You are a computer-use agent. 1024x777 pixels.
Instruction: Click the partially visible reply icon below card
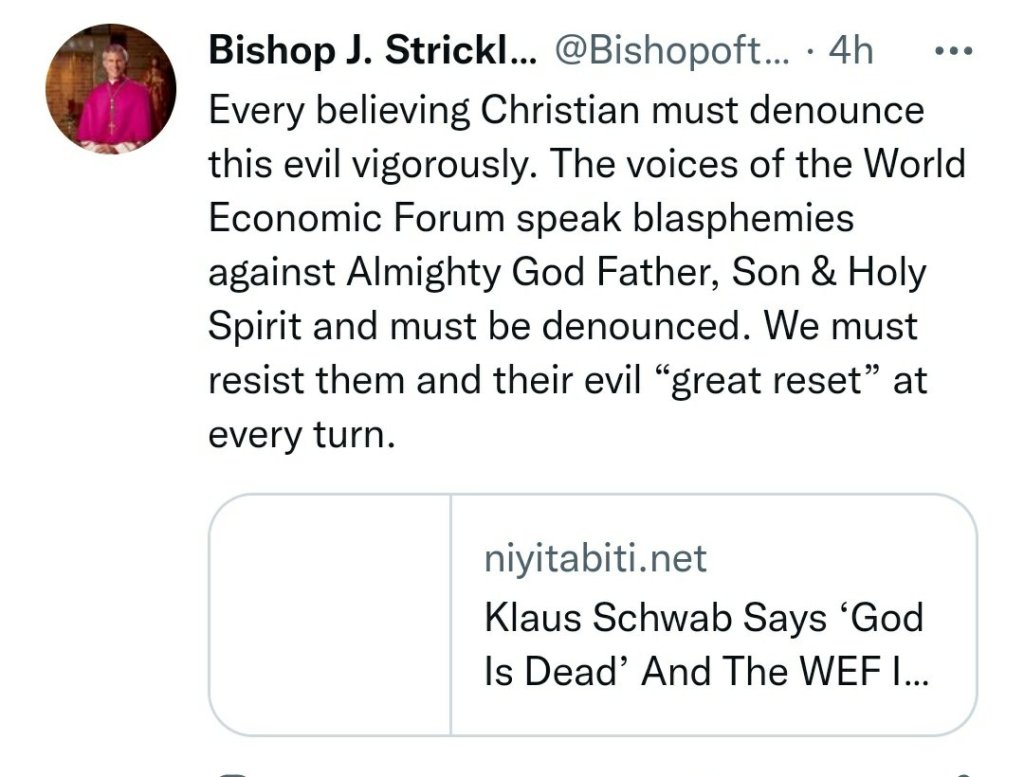pos(232,773)
